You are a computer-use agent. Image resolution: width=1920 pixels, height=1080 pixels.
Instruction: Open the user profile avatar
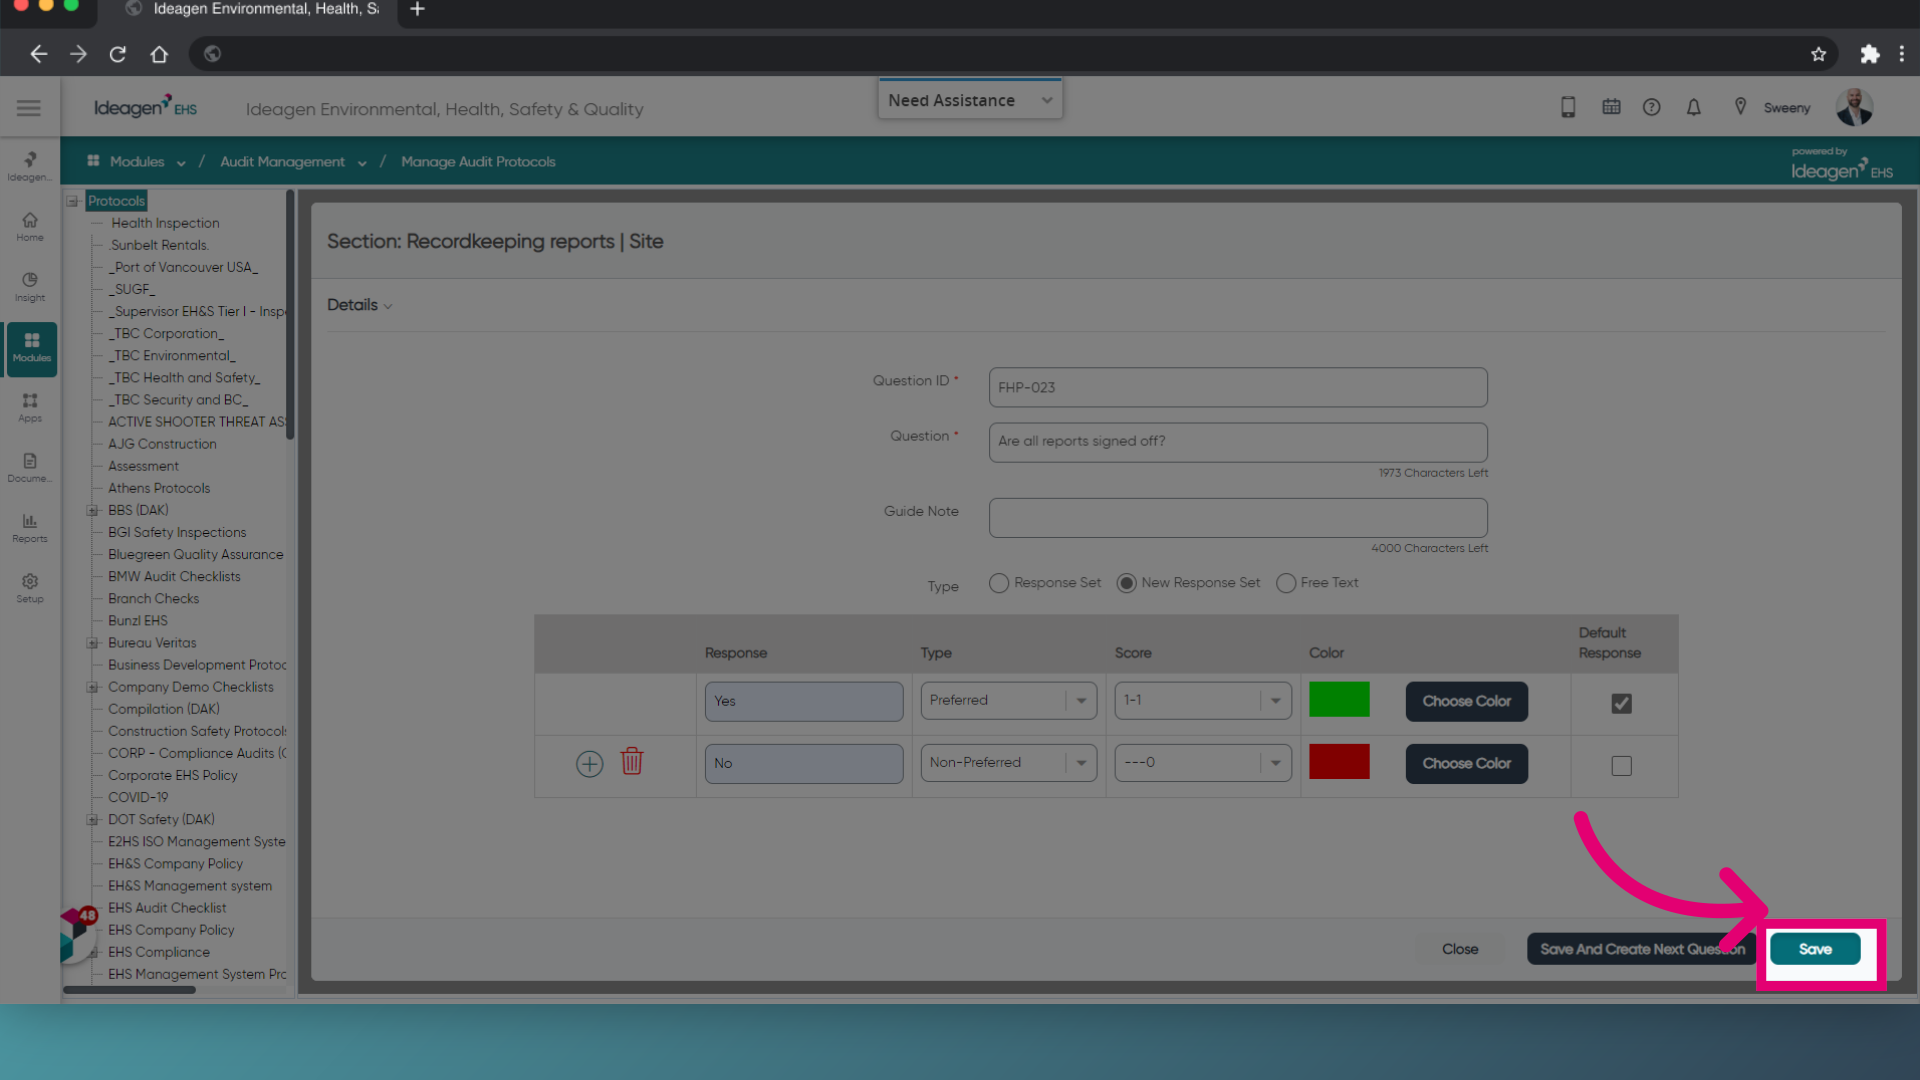[1855, 107]
